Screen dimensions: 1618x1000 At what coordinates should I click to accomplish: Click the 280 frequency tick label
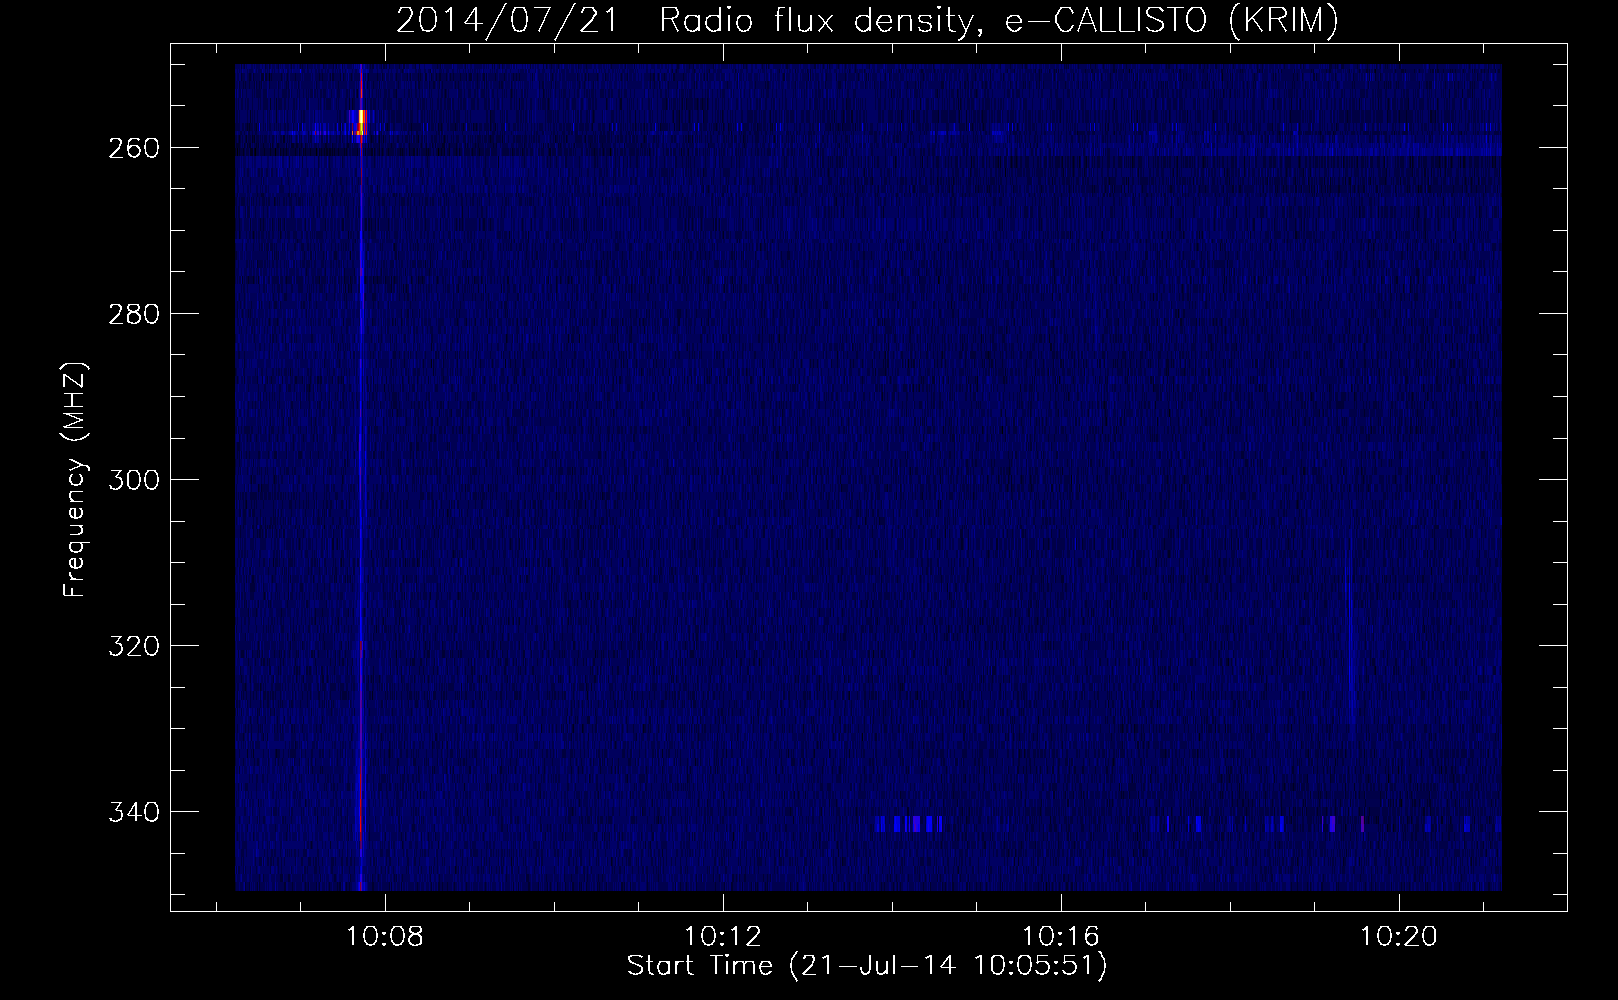pyautogui.click(x=133, y=314)
